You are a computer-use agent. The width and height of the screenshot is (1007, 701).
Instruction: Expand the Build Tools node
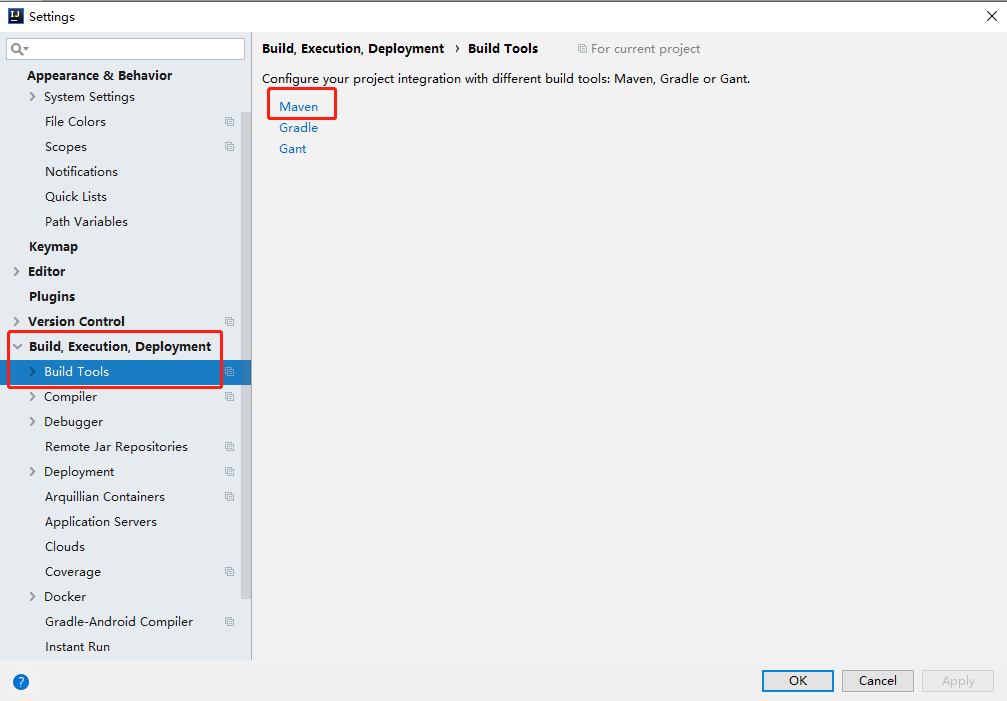(x=32, y=372)
